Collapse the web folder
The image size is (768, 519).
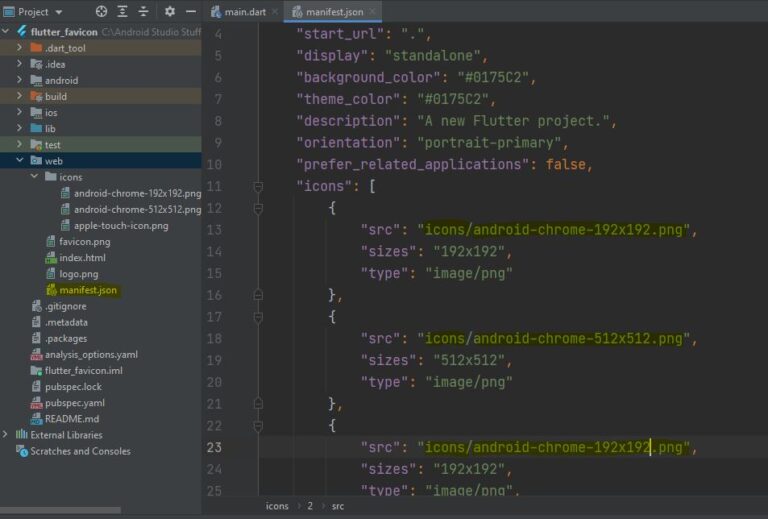point(20,160)
